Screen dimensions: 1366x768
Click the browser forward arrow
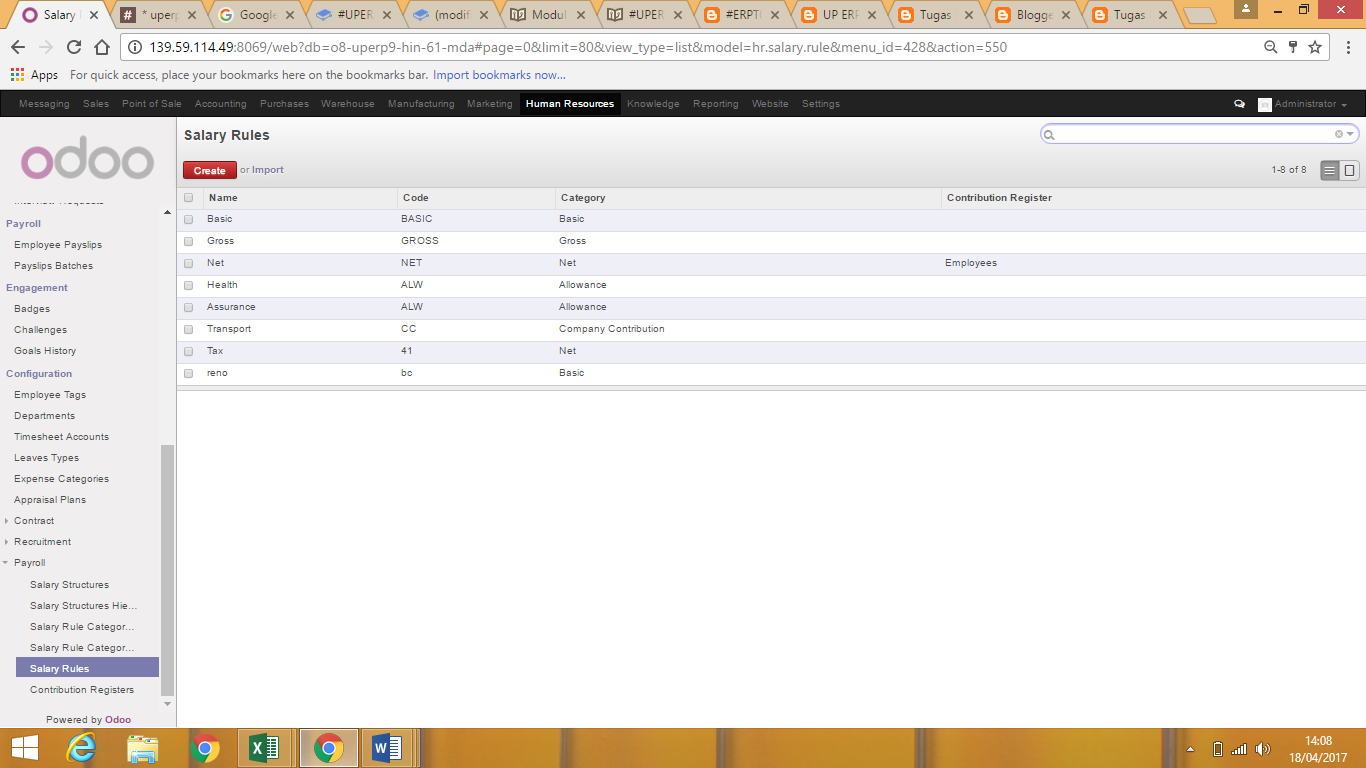click(46, 47)
